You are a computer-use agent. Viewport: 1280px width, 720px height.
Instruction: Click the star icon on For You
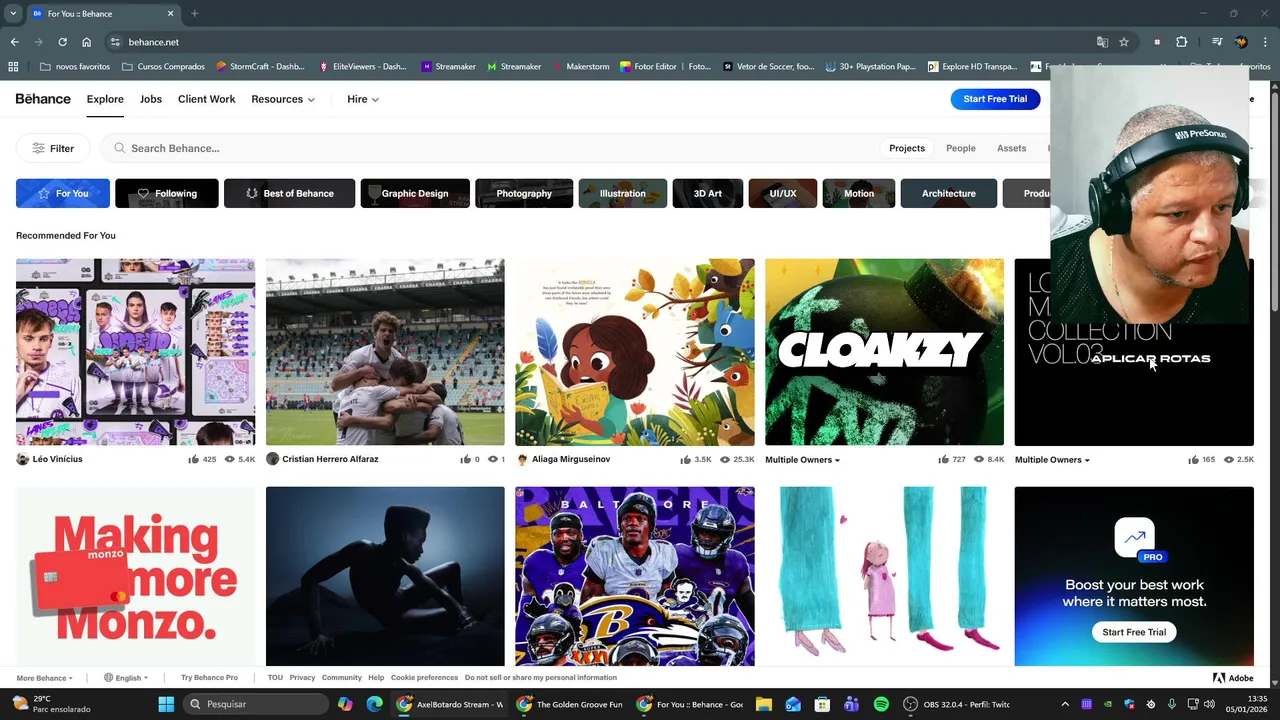tap(44, 193)
